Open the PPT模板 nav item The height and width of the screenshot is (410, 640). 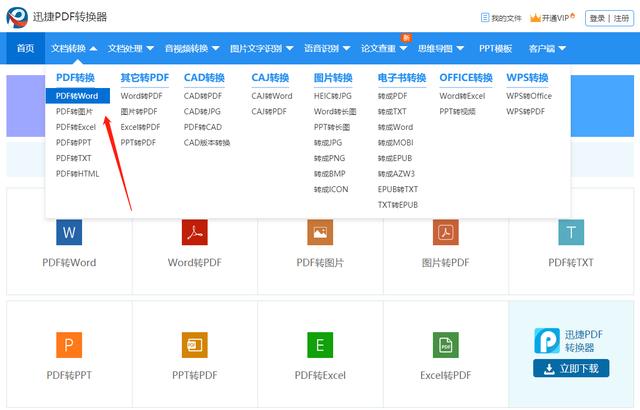(x=495, y=49)
